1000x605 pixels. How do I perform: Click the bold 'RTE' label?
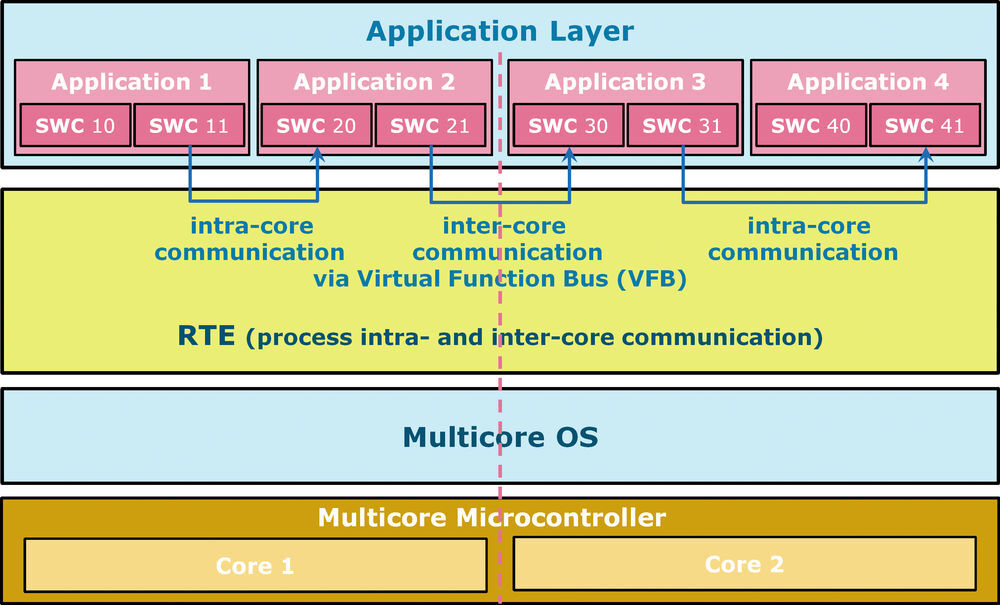point(206,335)
